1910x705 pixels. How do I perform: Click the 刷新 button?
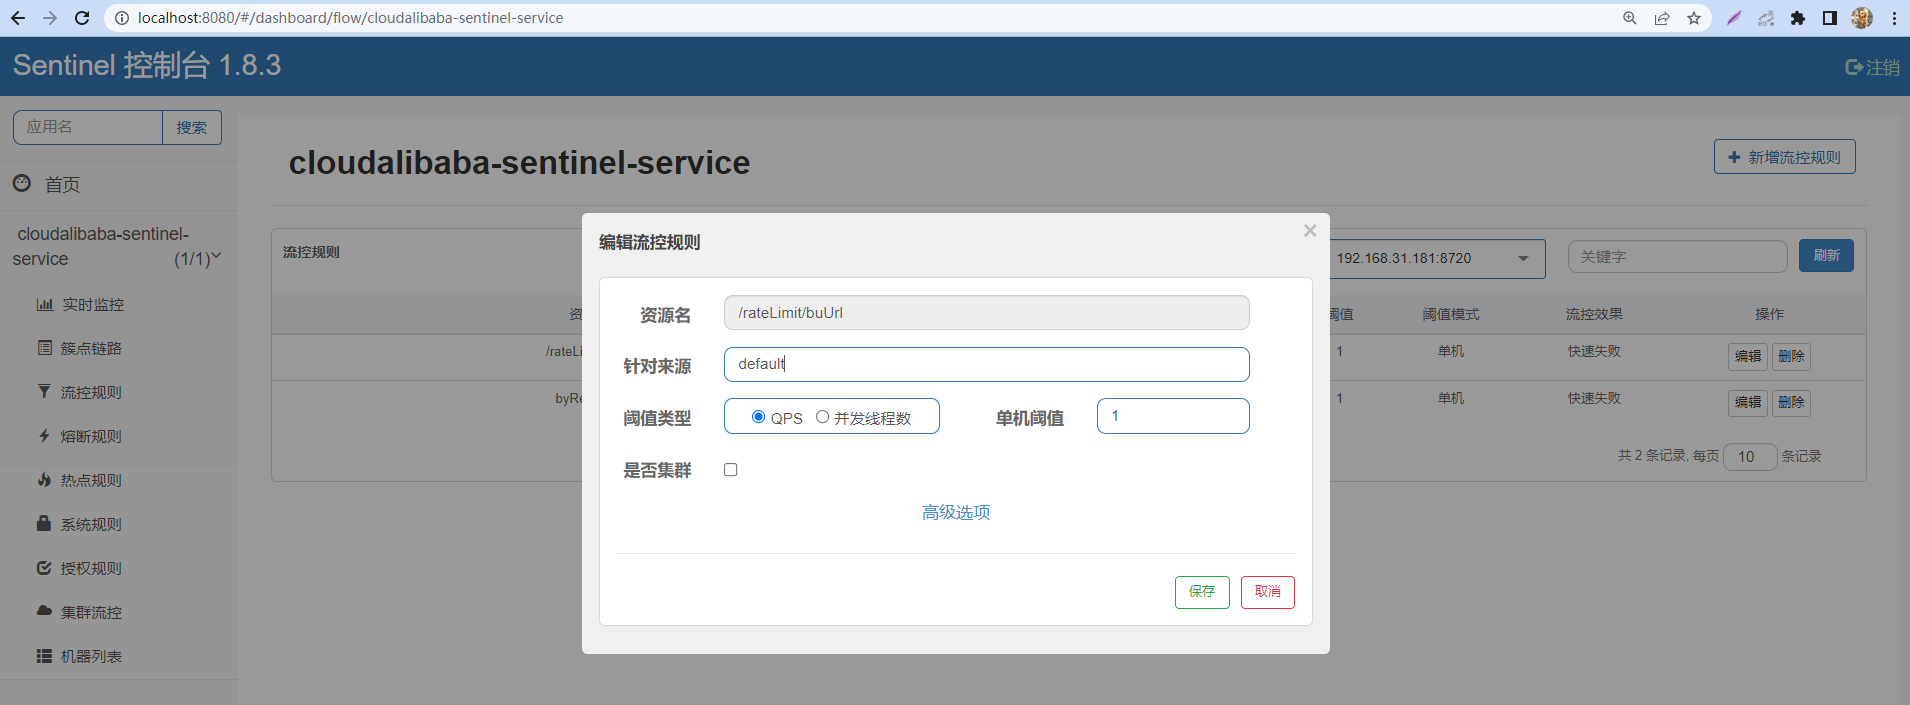(1826, 256)
